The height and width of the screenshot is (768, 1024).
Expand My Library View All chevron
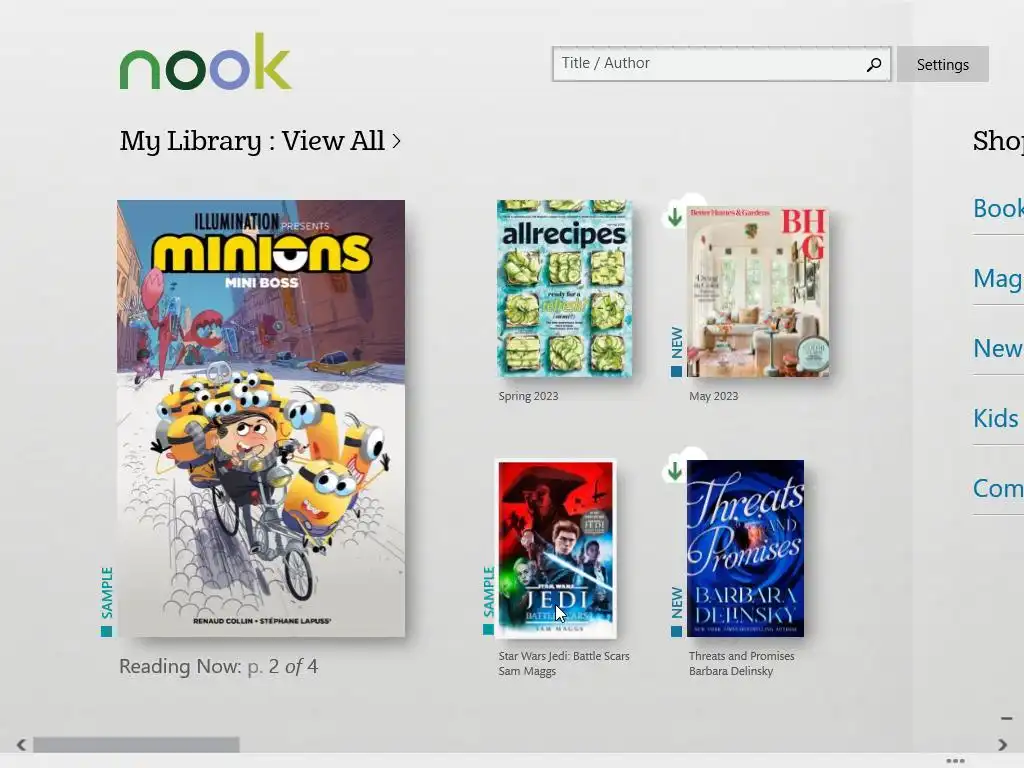[396, 140]
